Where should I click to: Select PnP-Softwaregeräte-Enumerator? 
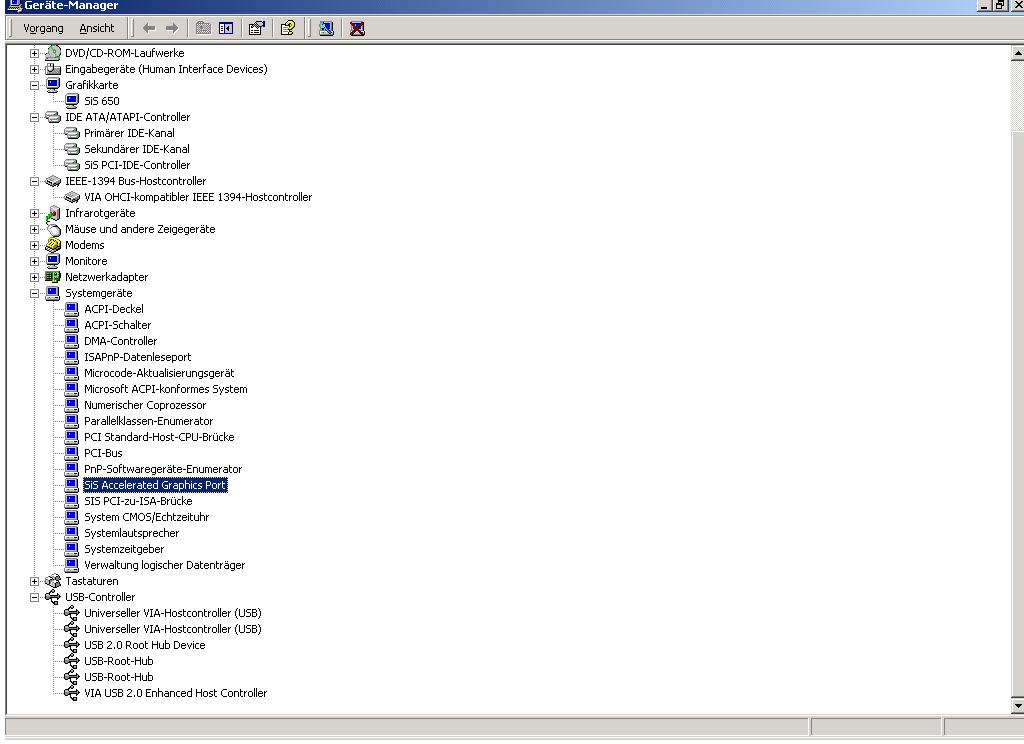click(x=163, y=469)
